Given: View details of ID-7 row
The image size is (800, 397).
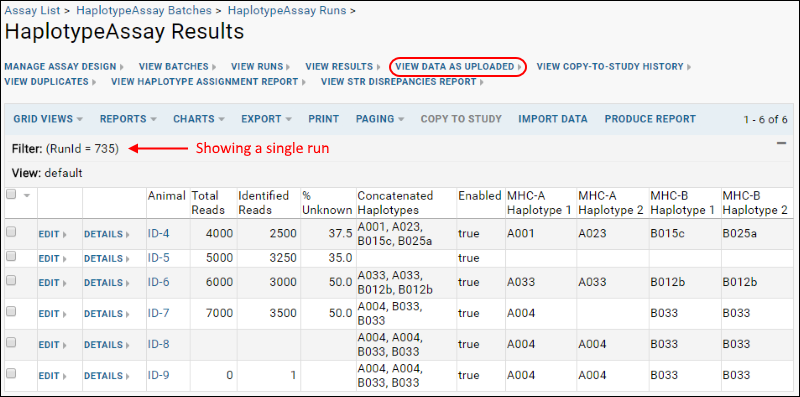Looking at the screenshot, I should 107,314.
